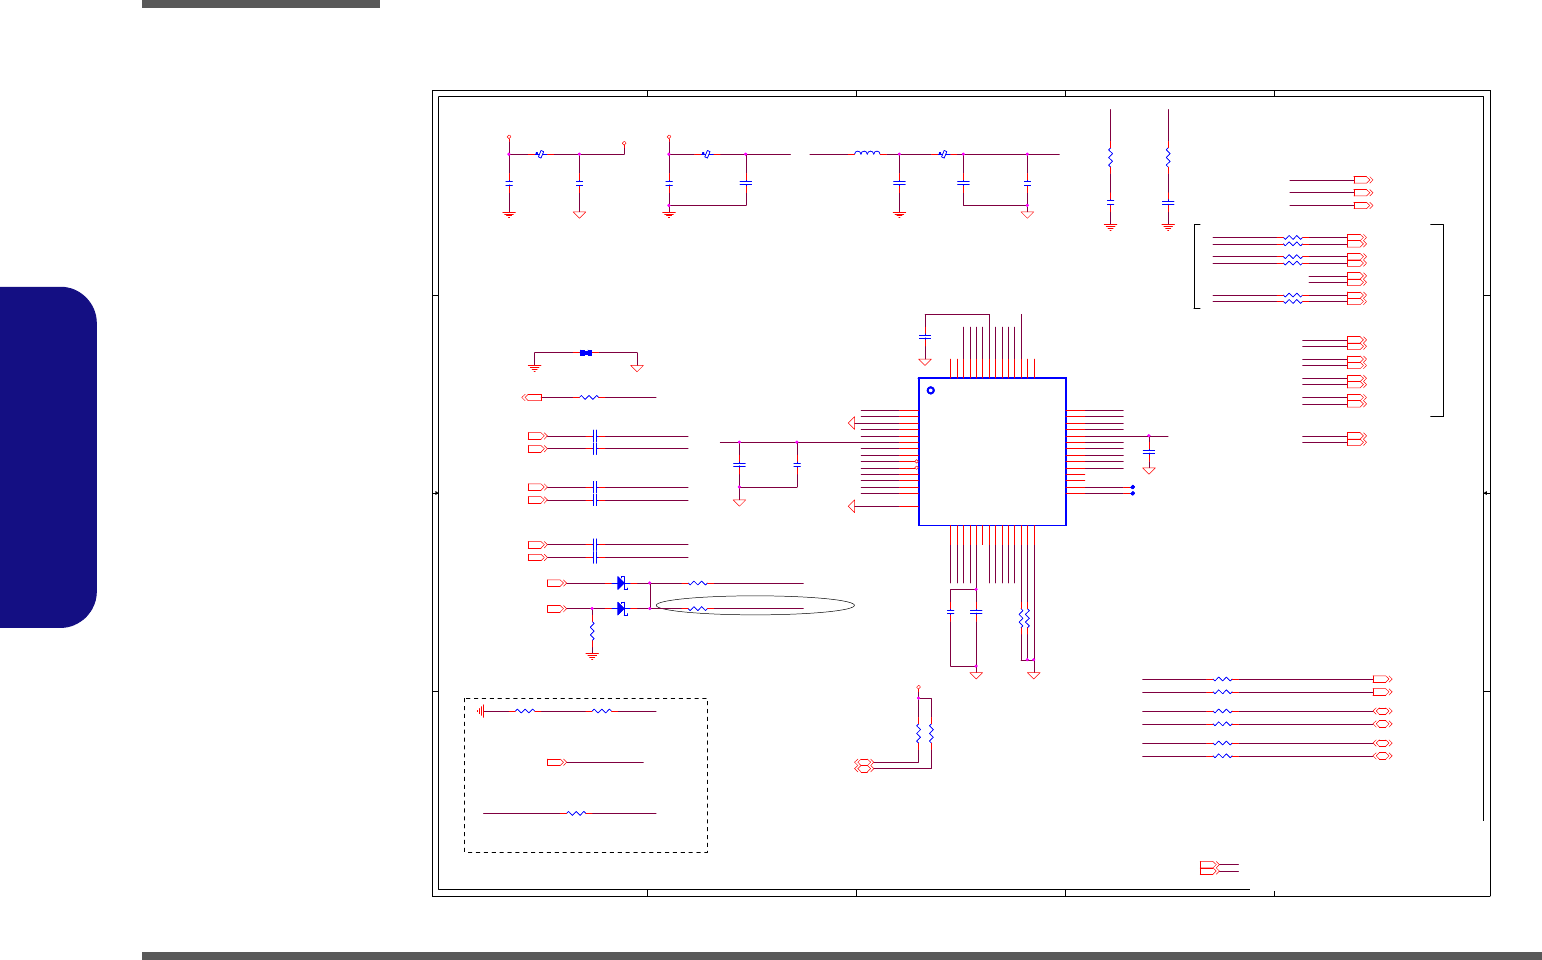Image resolution: width=1542 pixels, height=960 pixels.
Task: Click the dark blue chapter tab on page edge
Action: click(48, 457)
